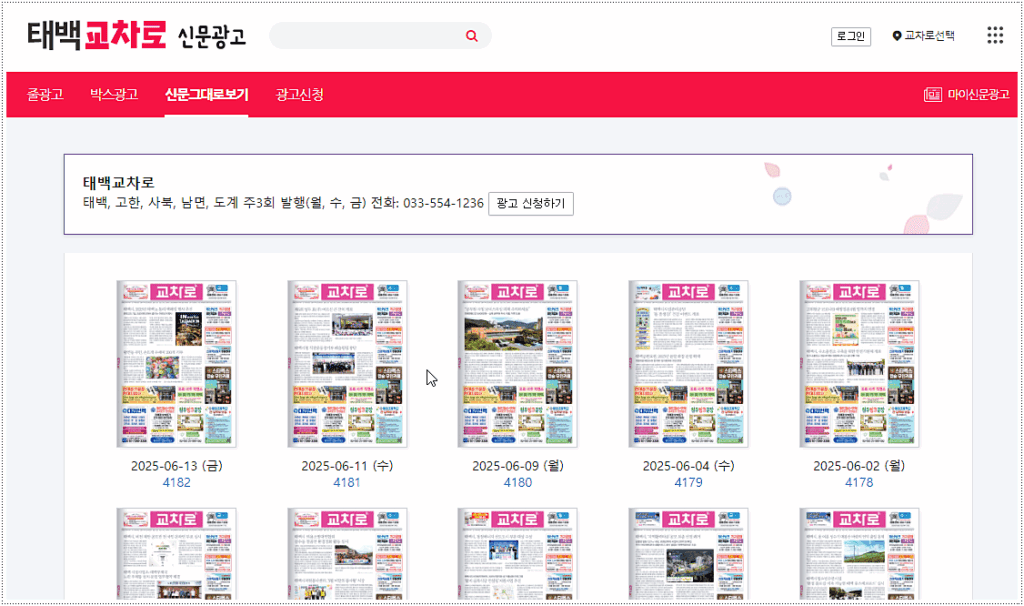Open the 줄광고 tab

(x=45, y=95)
